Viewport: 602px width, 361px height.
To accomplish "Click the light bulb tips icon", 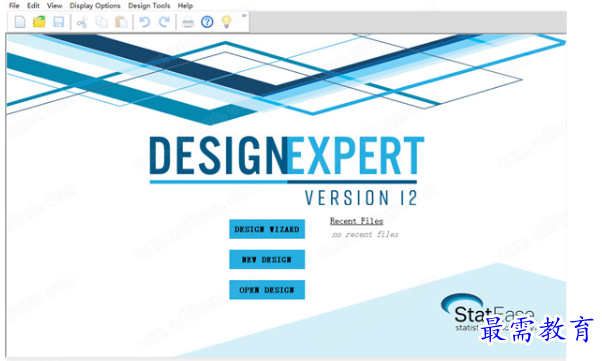I will [227, 22].
